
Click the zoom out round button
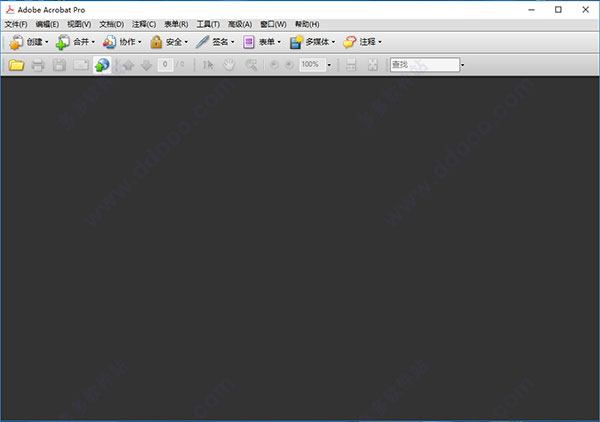point(274,65)
